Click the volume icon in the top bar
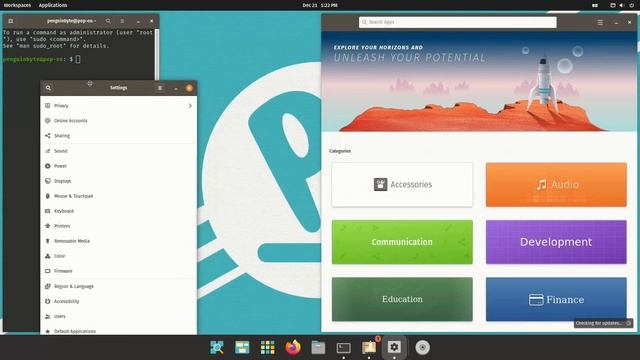The image size is (640, 360). [x=621, y=5]
